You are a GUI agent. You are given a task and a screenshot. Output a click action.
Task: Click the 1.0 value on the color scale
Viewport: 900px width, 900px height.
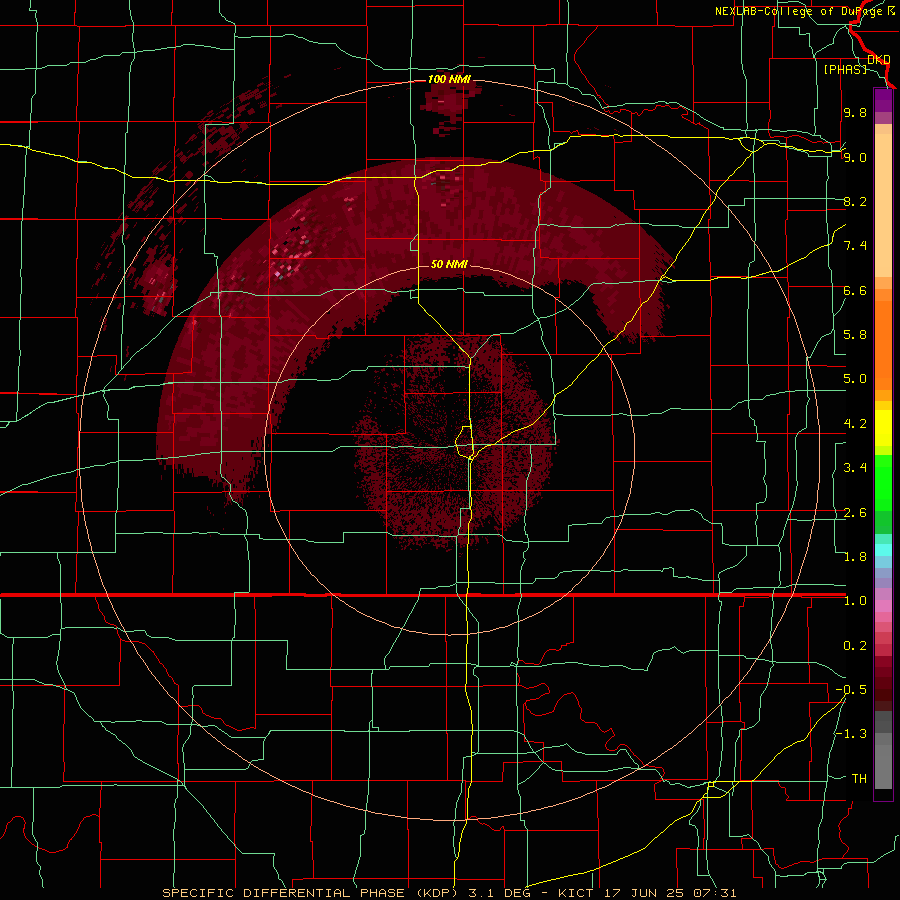[855, 601]
